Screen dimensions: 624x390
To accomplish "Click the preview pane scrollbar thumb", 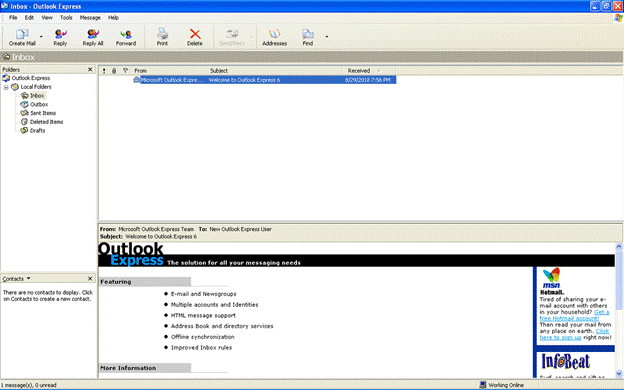I will tap(619, 280).
